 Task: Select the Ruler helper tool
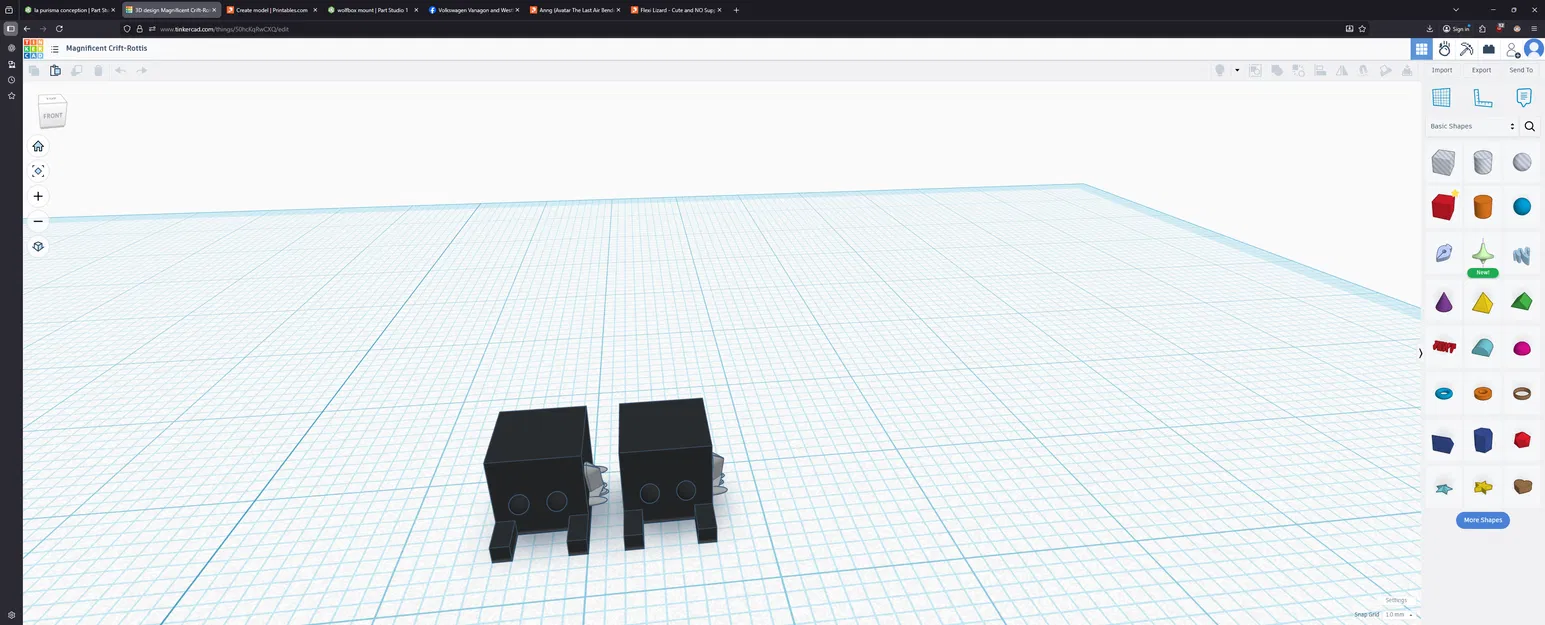[x=1483, y=97]
